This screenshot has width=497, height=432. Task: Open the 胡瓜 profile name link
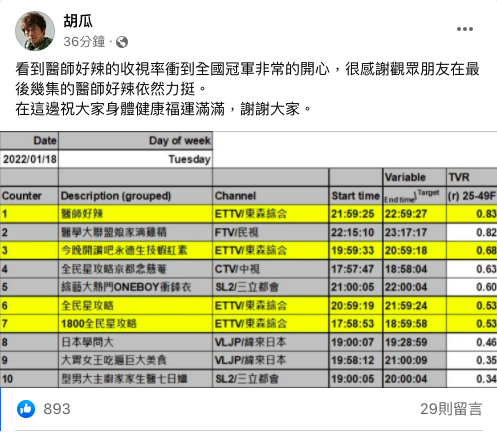coord(78,21)
